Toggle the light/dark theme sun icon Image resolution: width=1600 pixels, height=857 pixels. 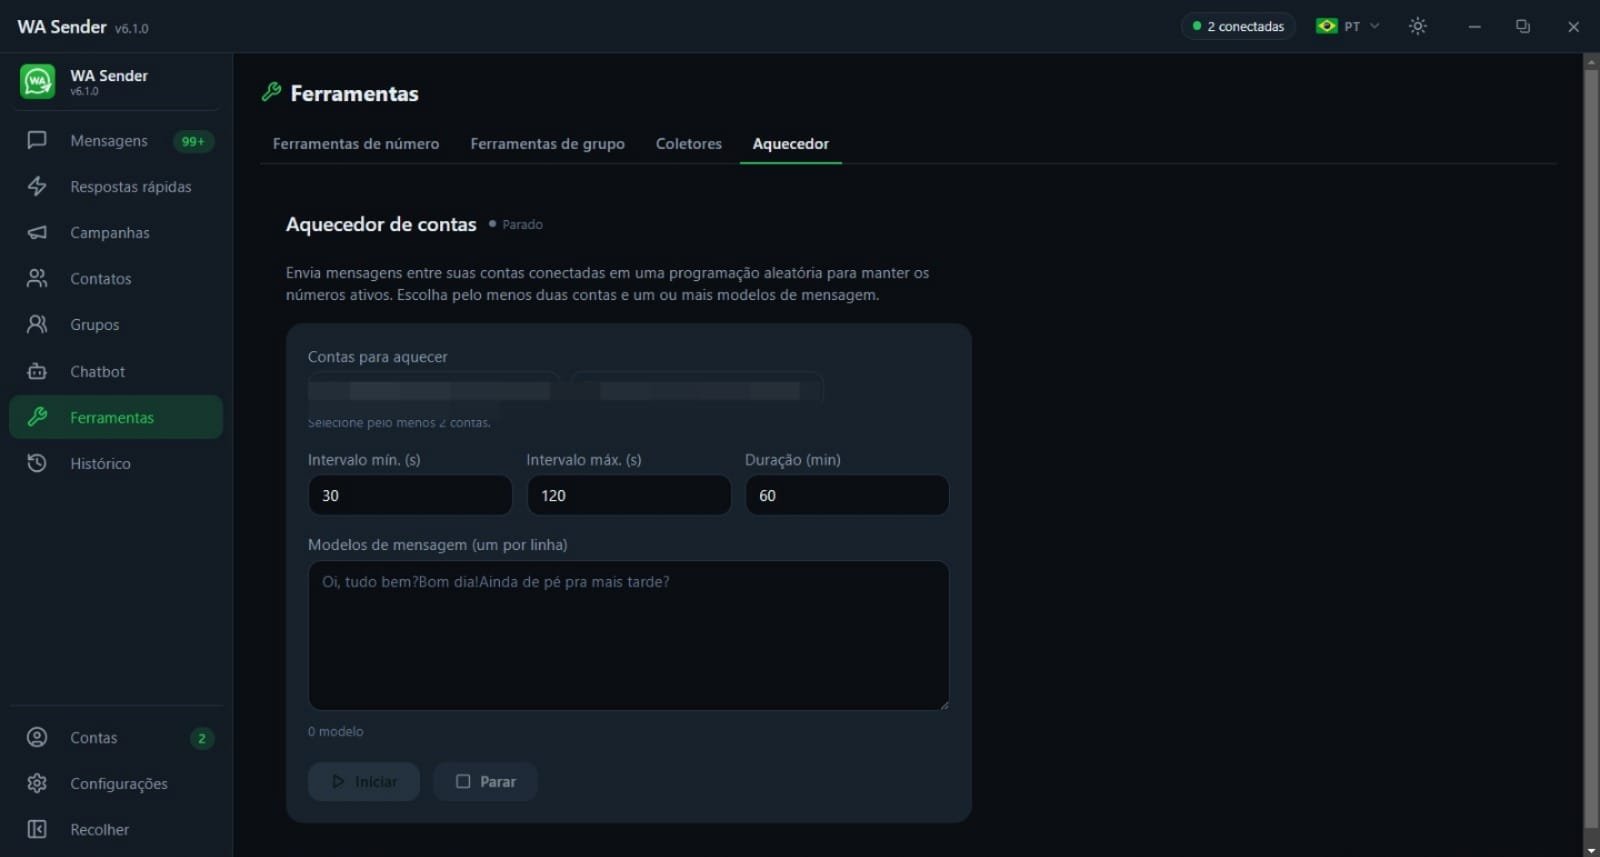point(1417,26)
